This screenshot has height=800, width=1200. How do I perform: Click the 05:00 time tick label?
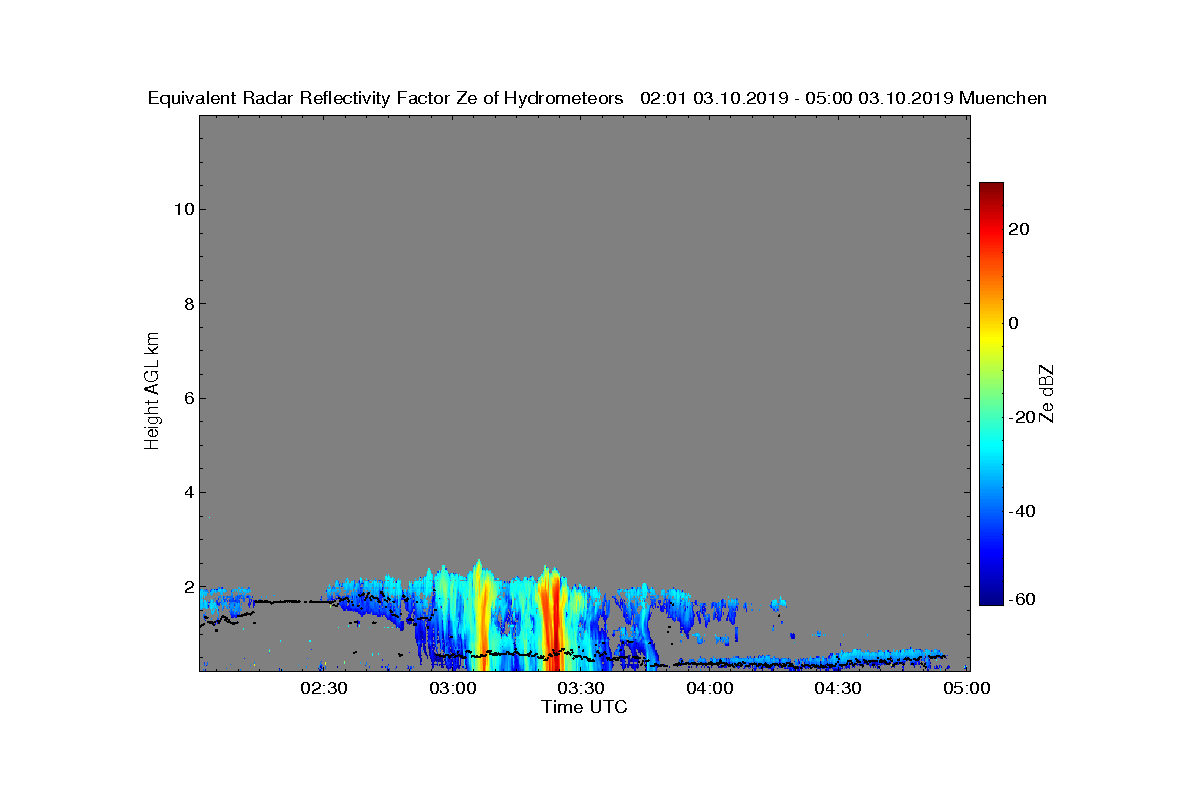(x=966, y=688)
